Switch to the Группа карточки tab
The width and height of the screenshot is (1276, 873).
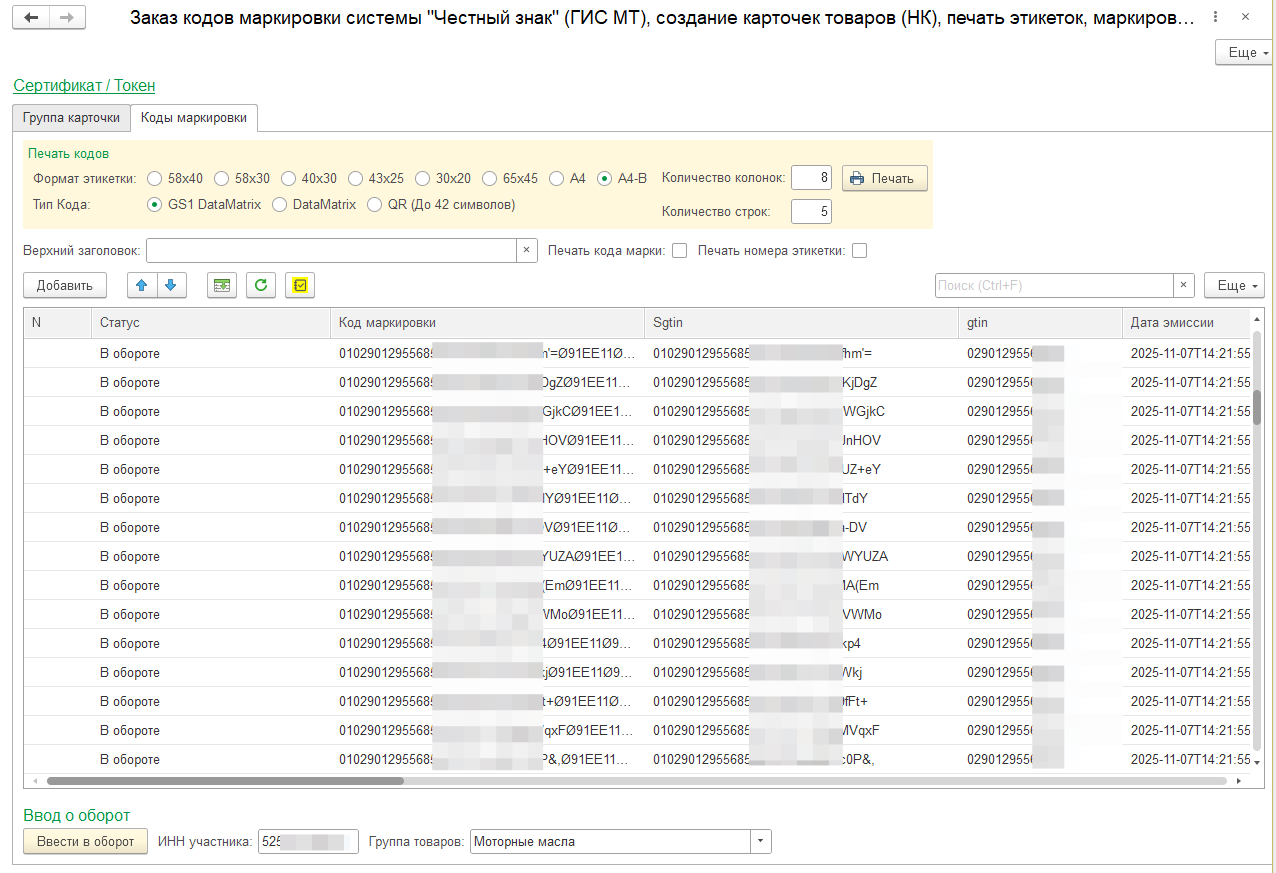pyautogui.click(x=71, y=117)
